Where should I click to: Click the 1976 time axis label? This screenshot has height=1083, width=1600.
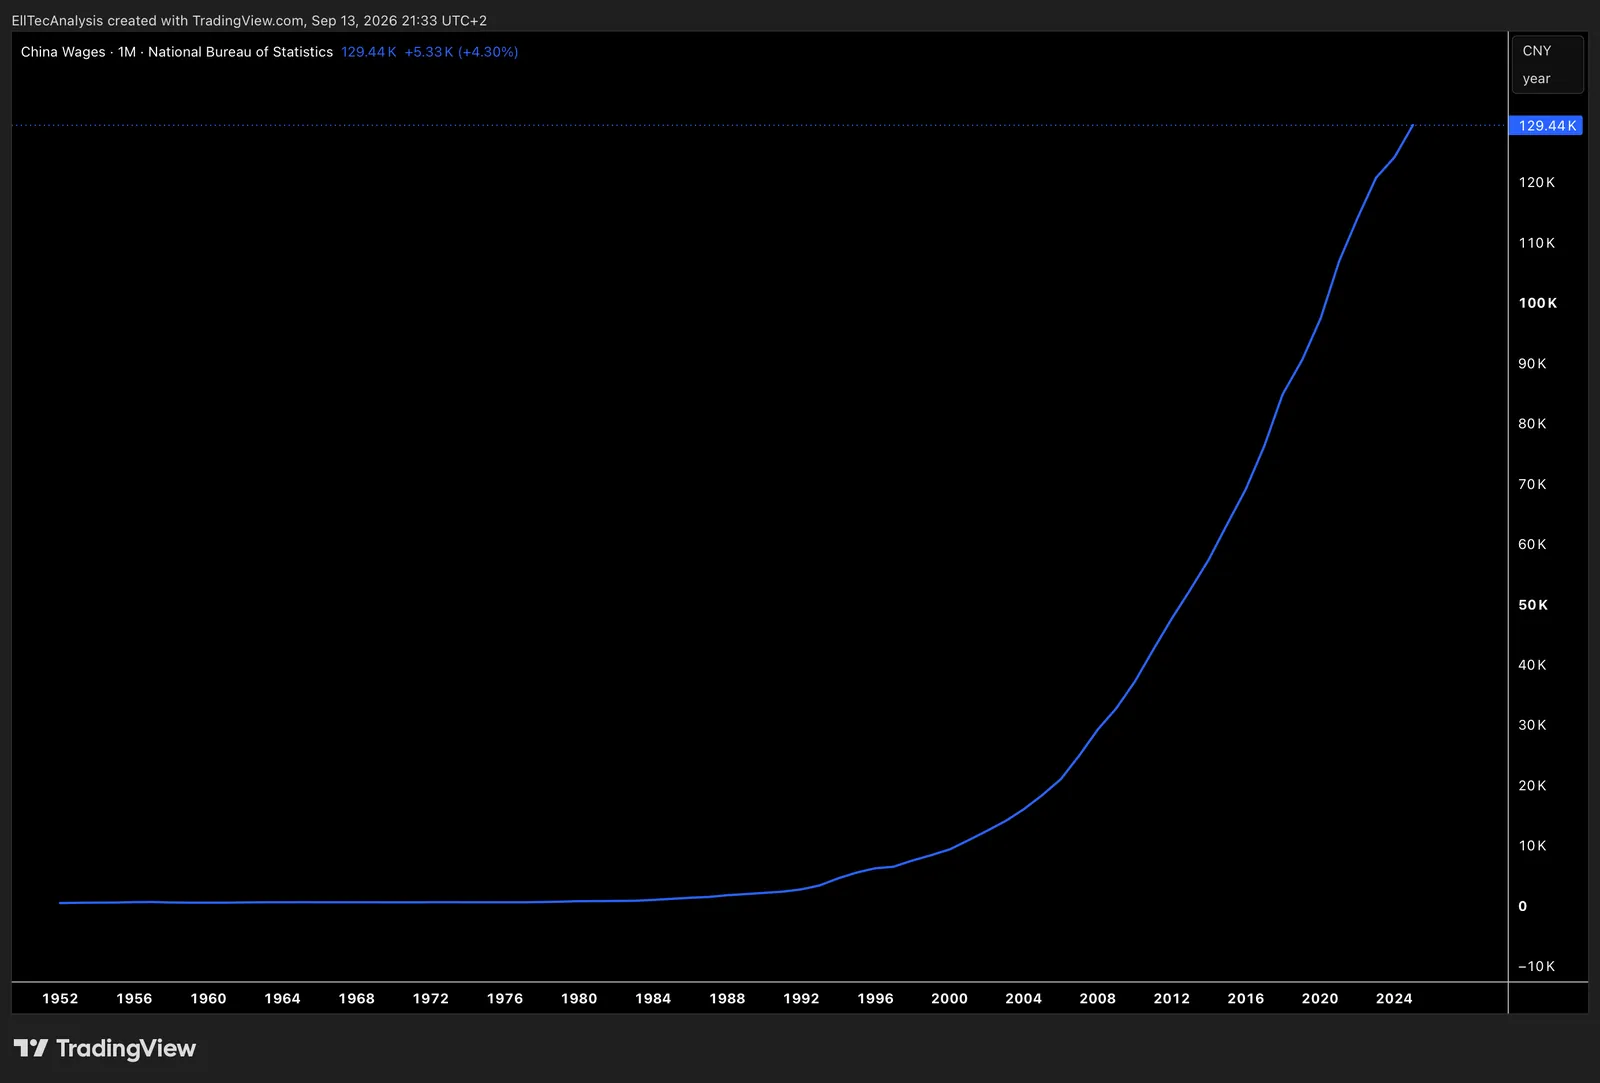coord(505,999)
